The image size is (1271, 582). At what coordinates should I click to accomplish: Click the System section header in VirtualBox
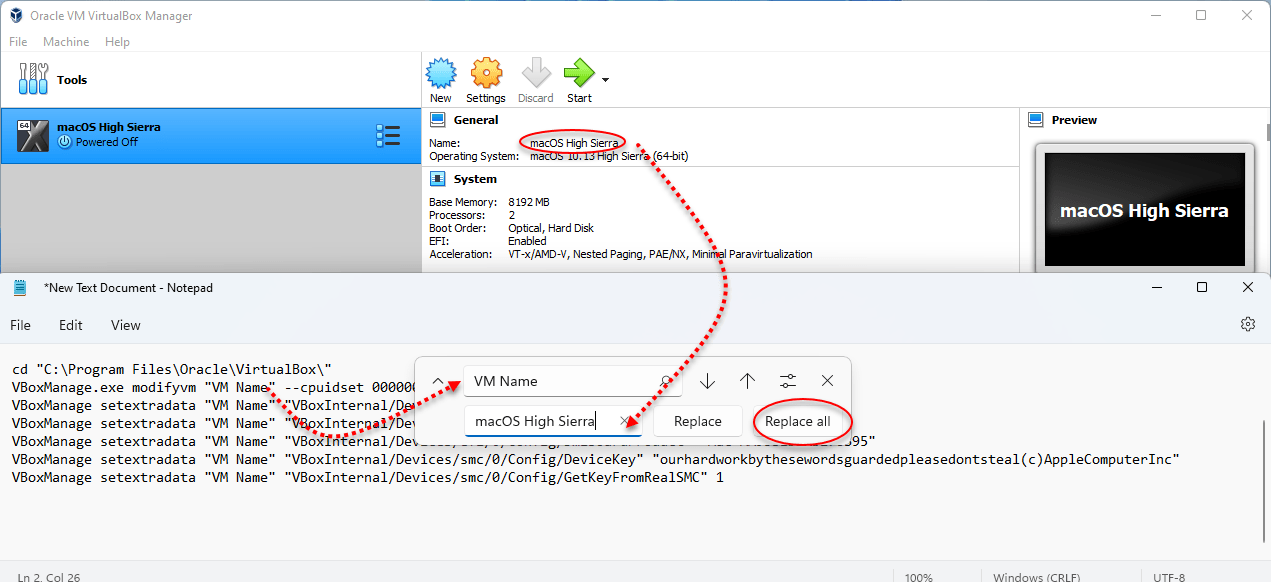(475, 179)
